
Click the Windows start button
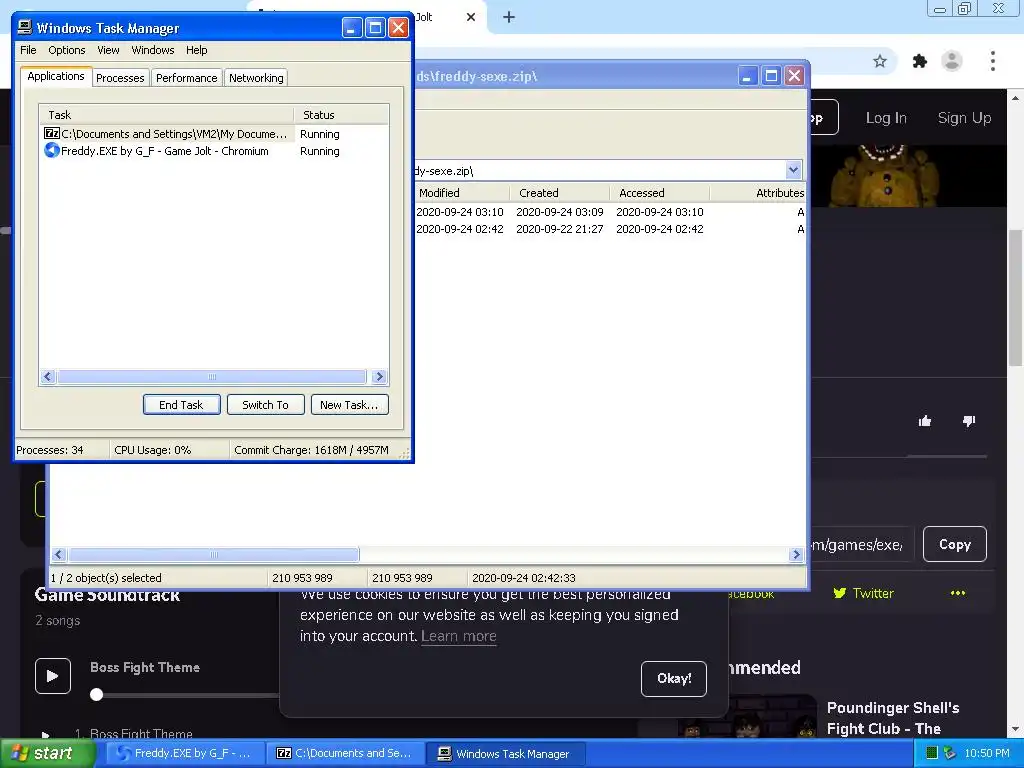coord(48,753)
